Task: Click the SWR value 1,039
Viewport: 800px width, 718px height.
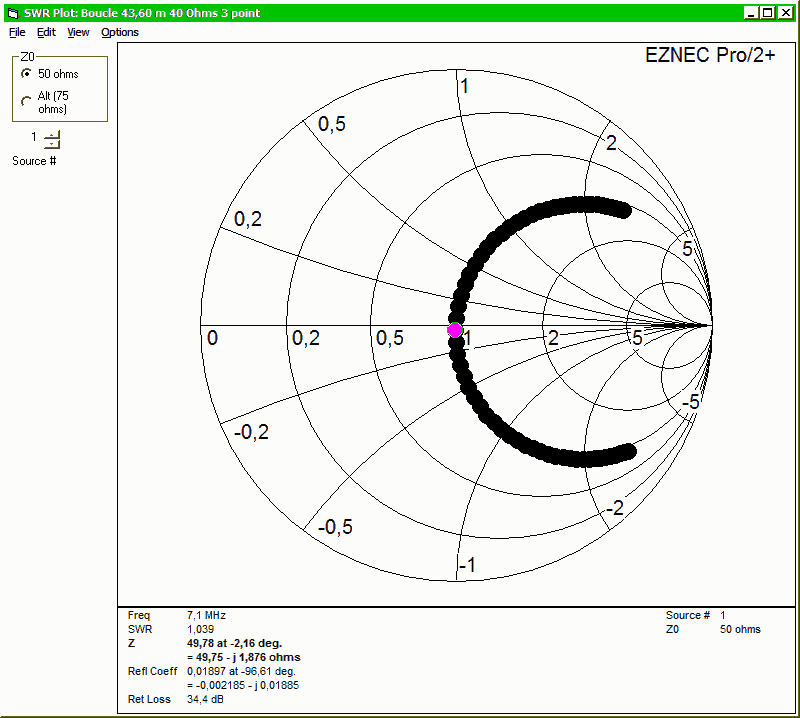Action: tap(201, 629)
